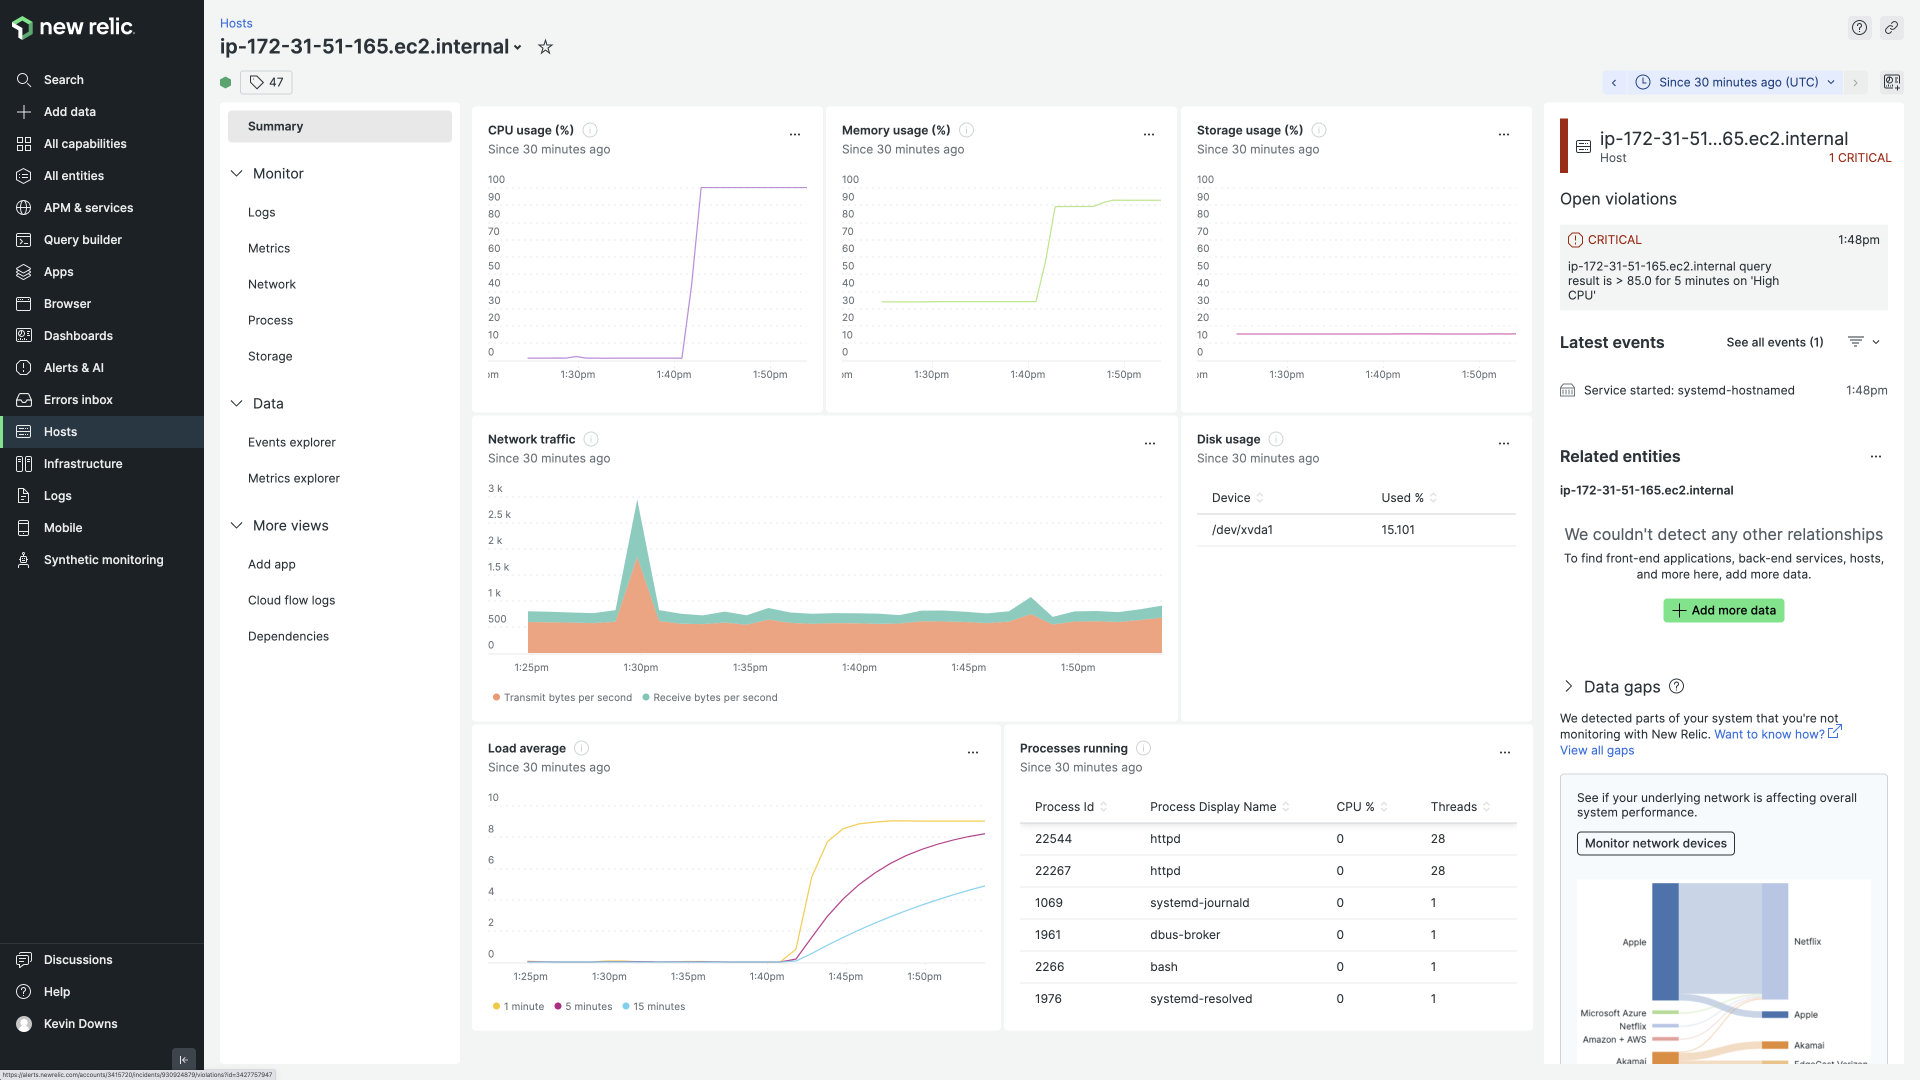
Task: Toggle the Transmit bytes per second legend item
Action: (x=562, y=697)
